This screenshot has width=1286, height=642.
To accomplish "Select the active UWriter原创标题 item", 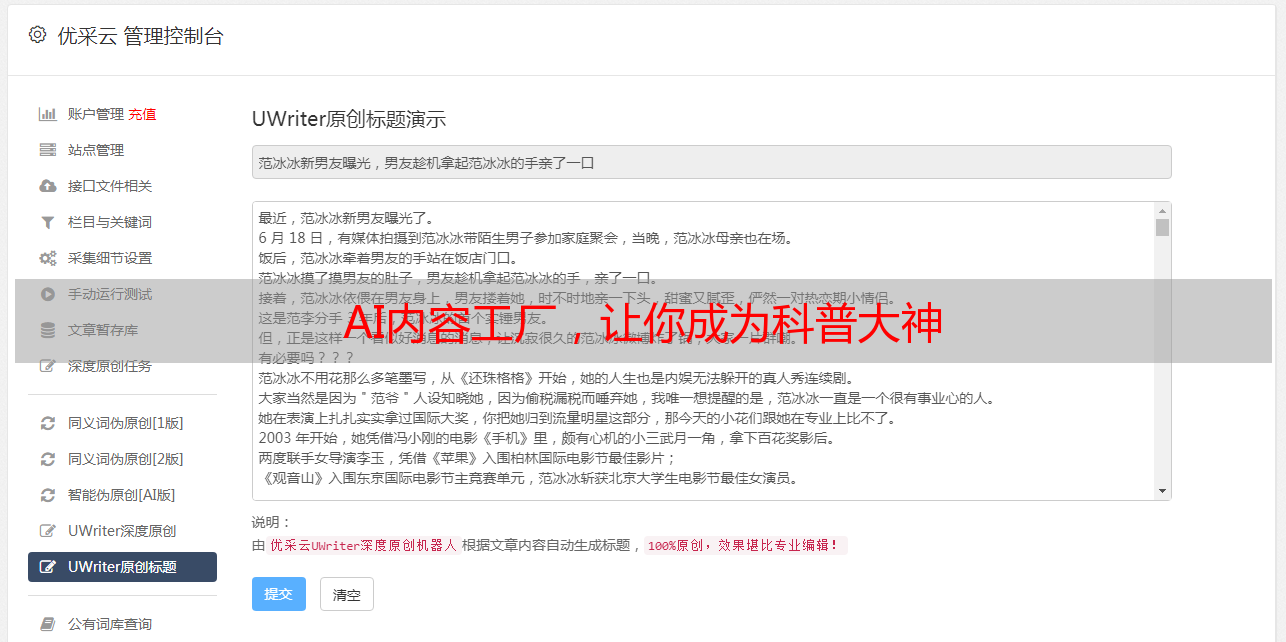I will coord(122,567).
